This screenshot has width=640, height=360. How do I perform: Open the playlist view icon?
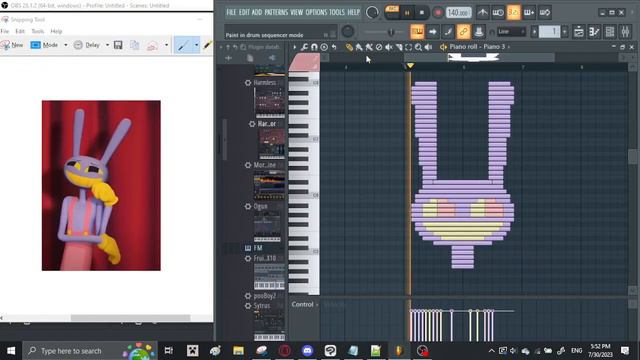pos(579,31)
